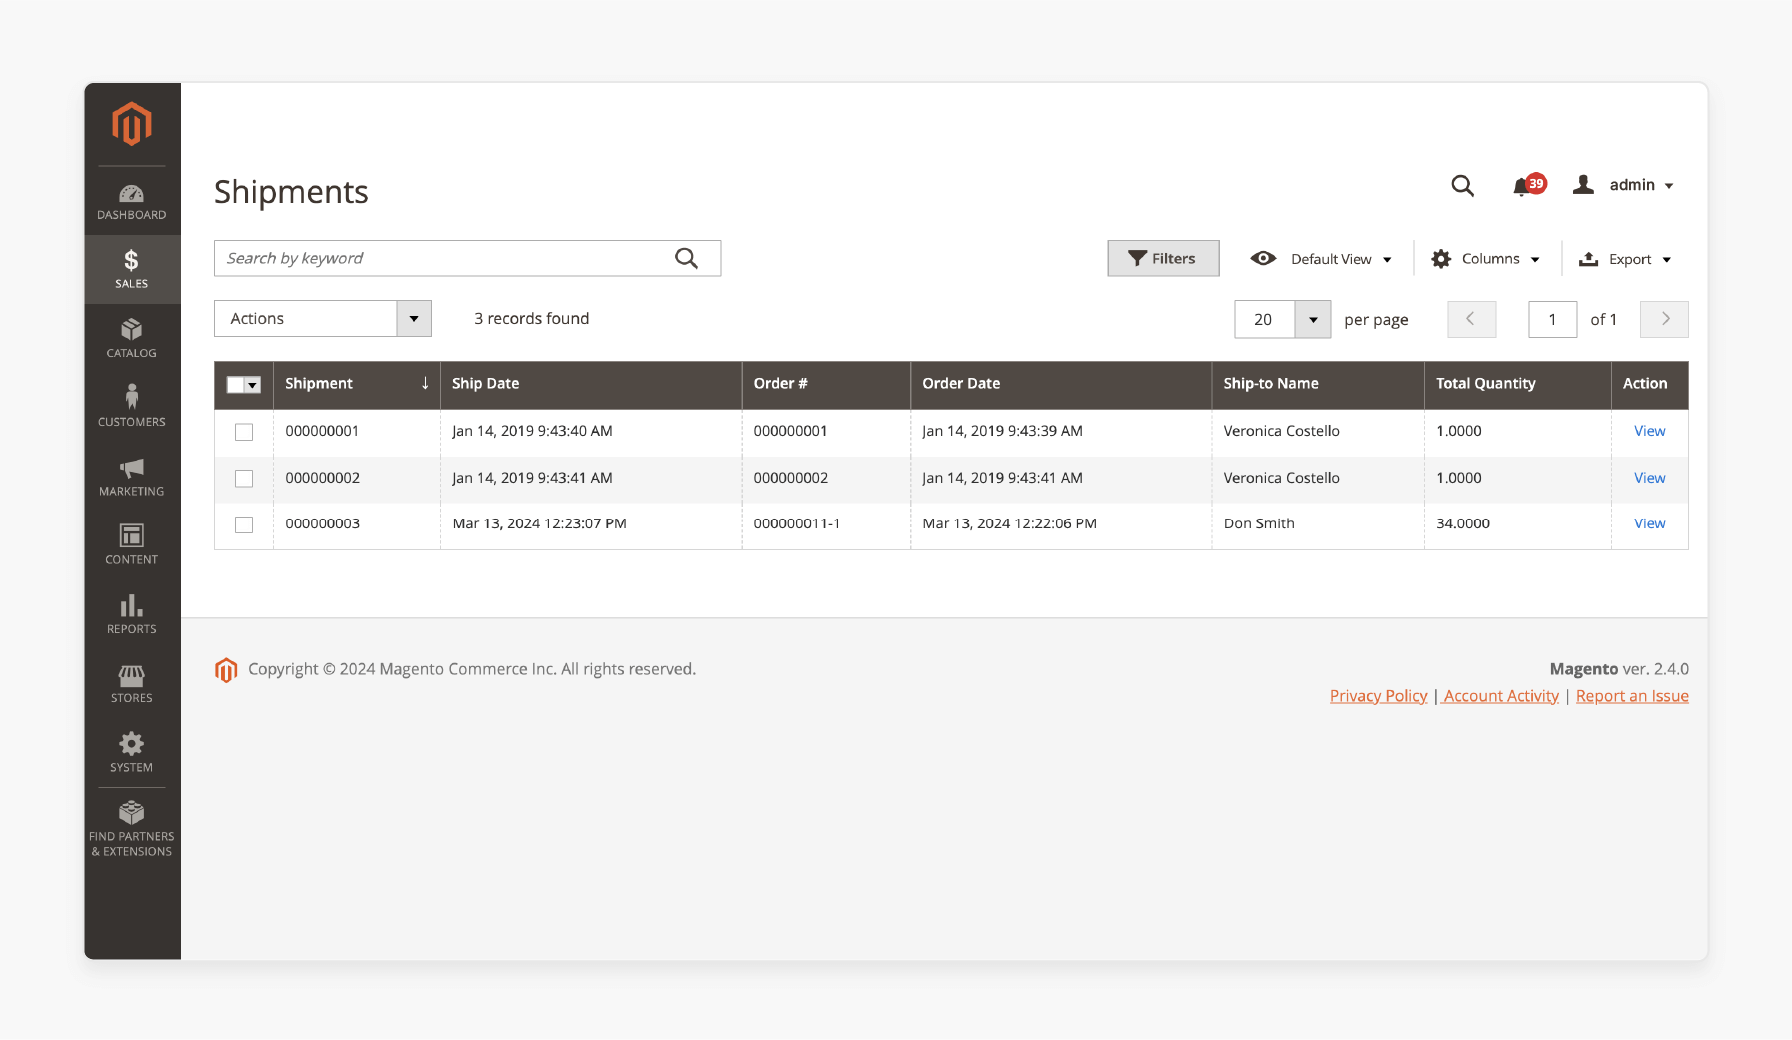
Task: Sort by the Ship-to Name column header
Action: [x=1318, y=385]
